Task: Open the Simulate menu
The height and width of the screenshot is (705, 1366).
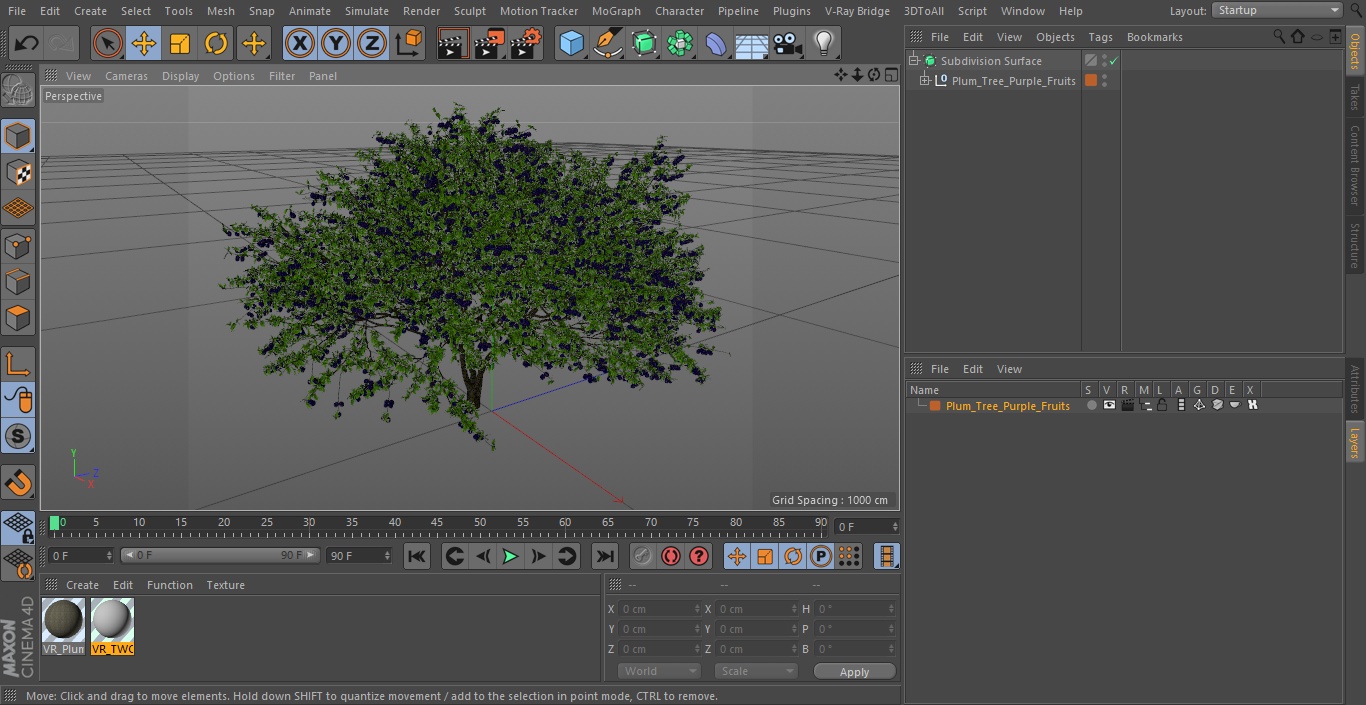Action: (x=366, y=11)
